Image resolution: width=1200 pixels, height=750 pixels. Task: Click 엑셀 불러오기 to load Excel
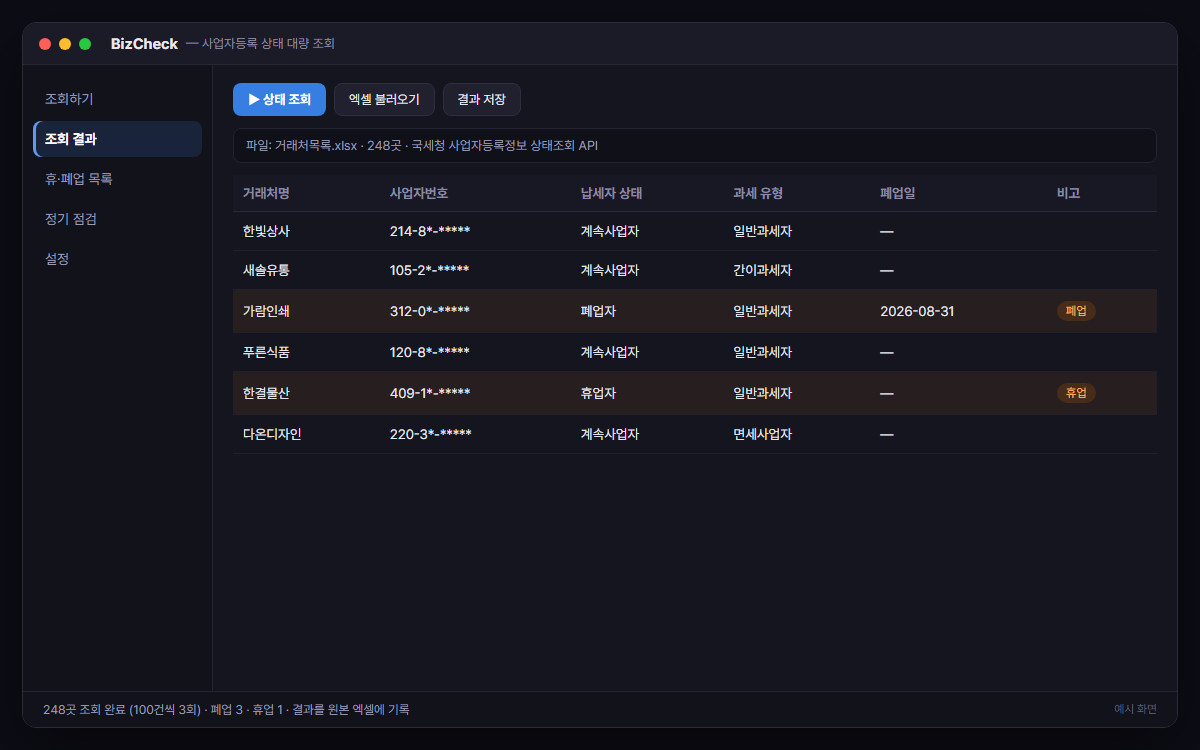pyautogui.click(x=384, y=100)
